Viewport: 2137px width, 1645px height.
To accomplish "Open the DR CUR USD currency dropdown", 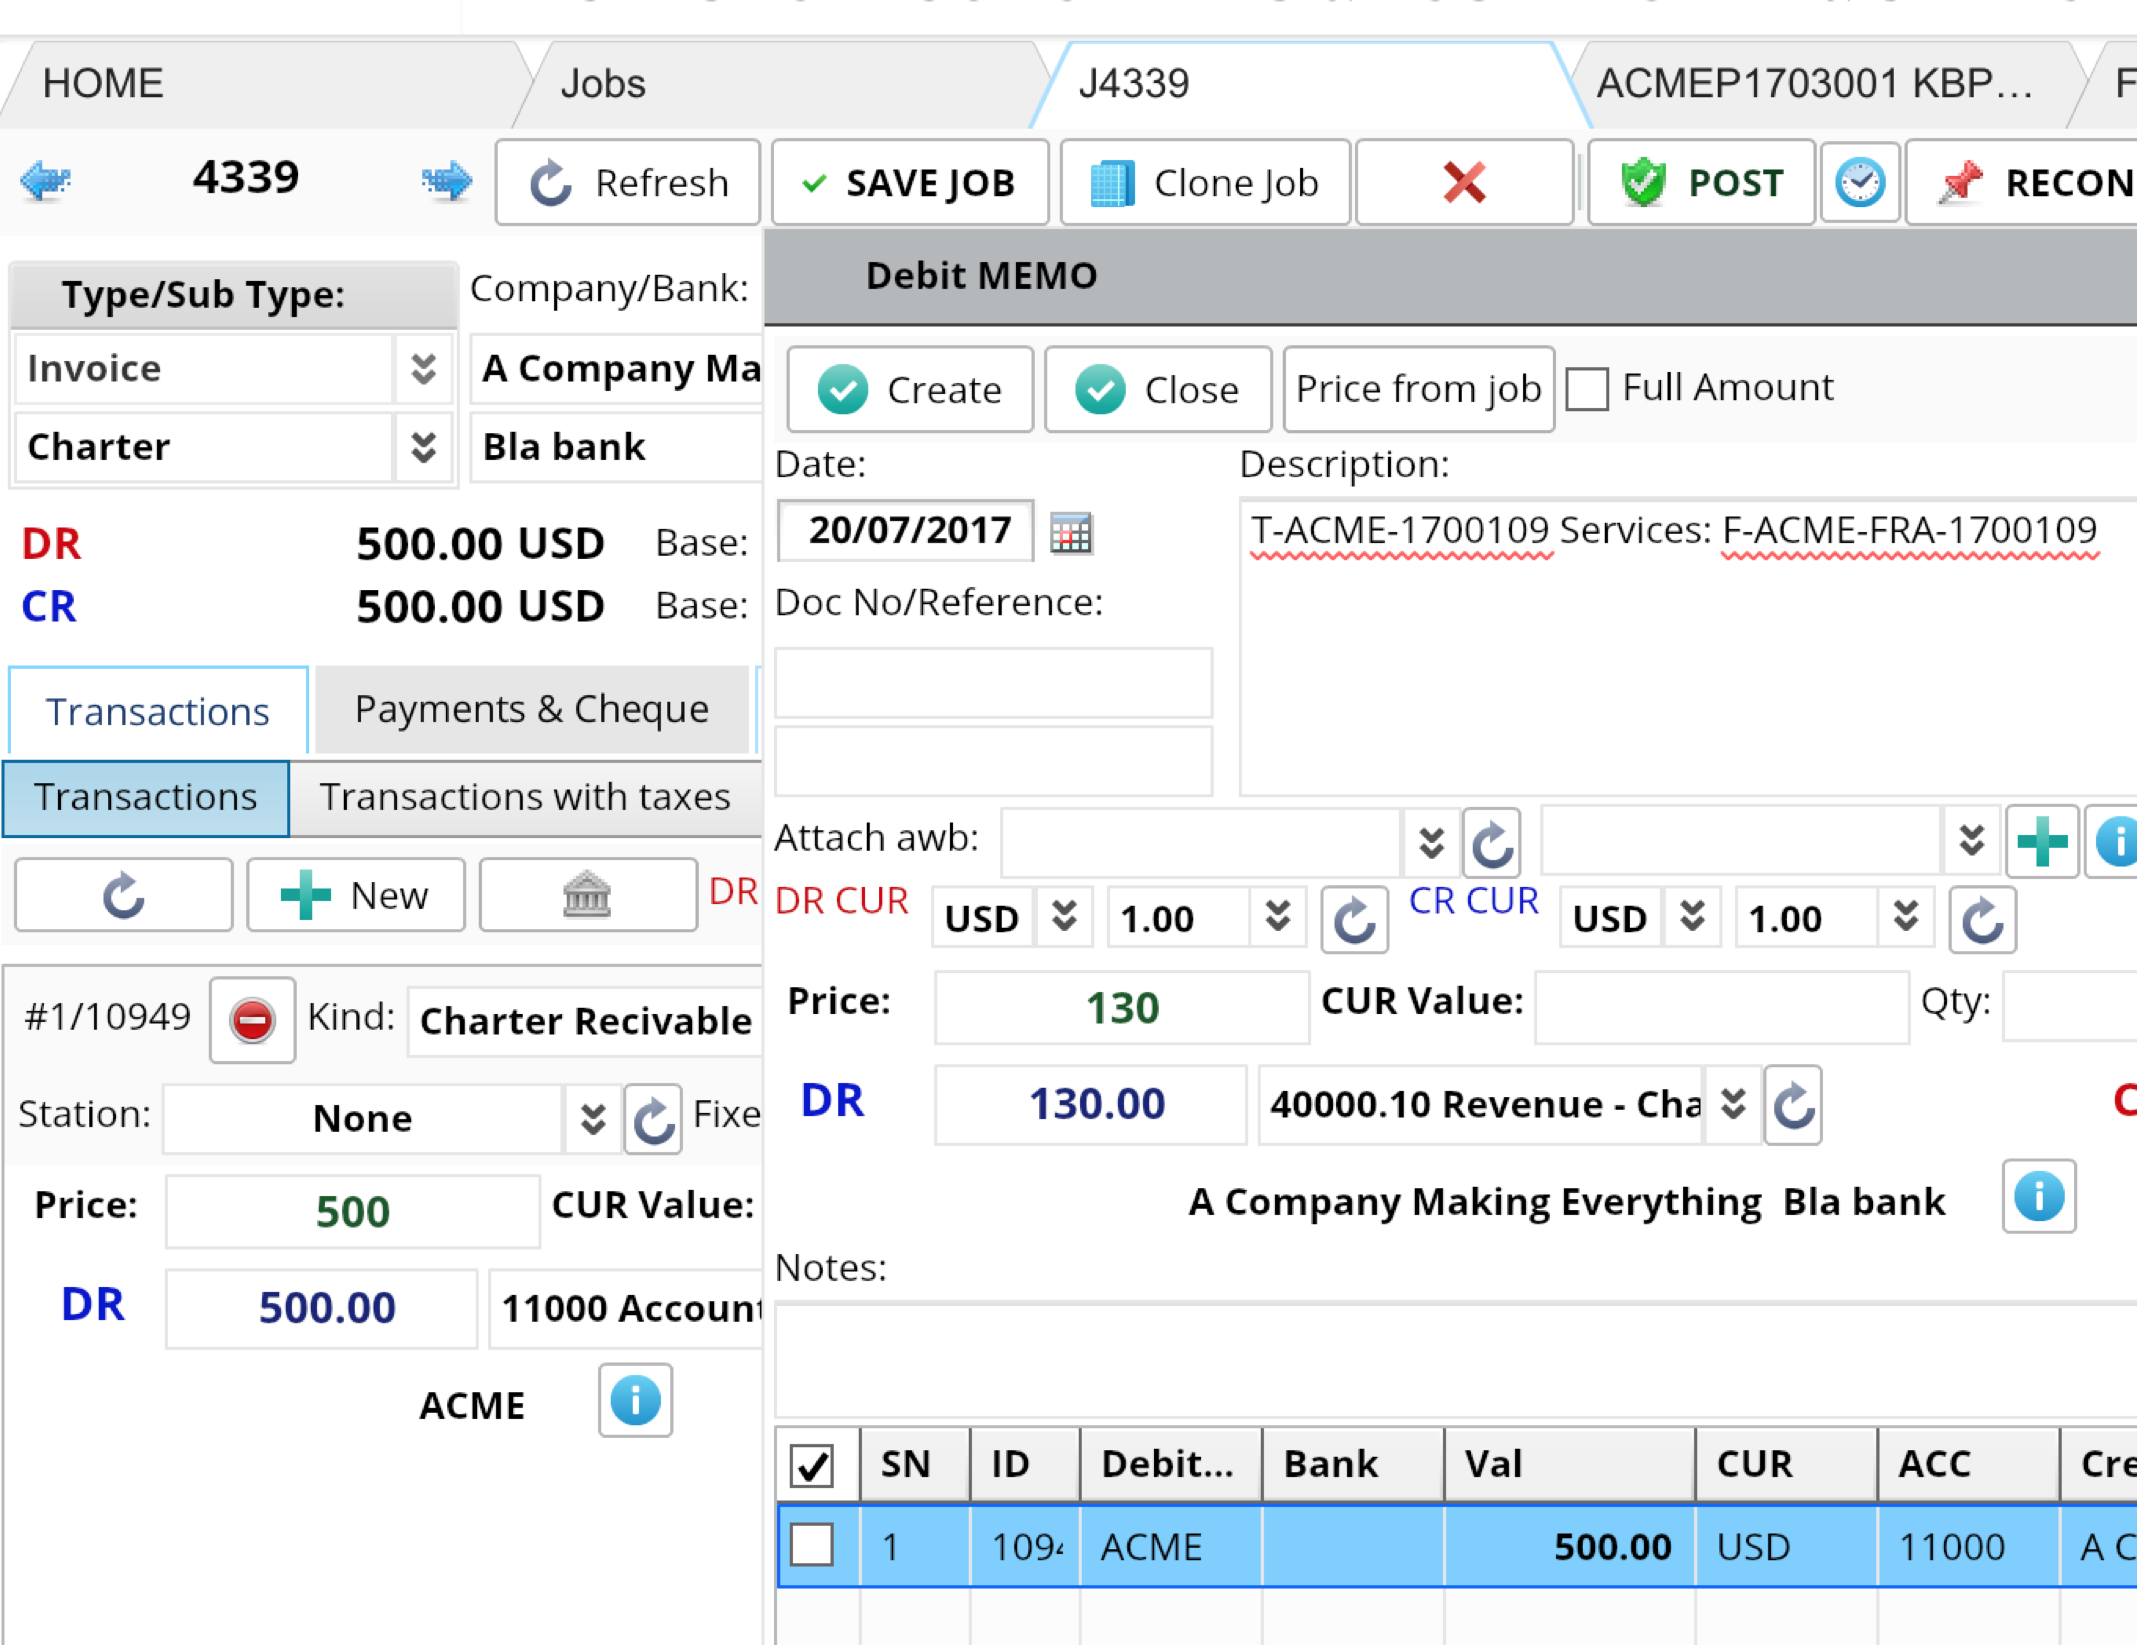I will click(1063, 917).
